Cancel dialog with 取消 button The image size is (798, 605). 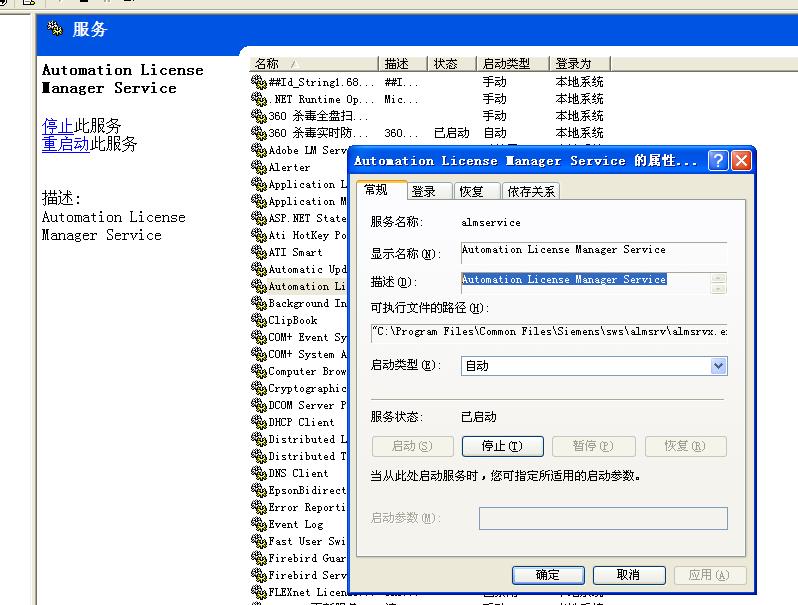(x=629, y=575)
